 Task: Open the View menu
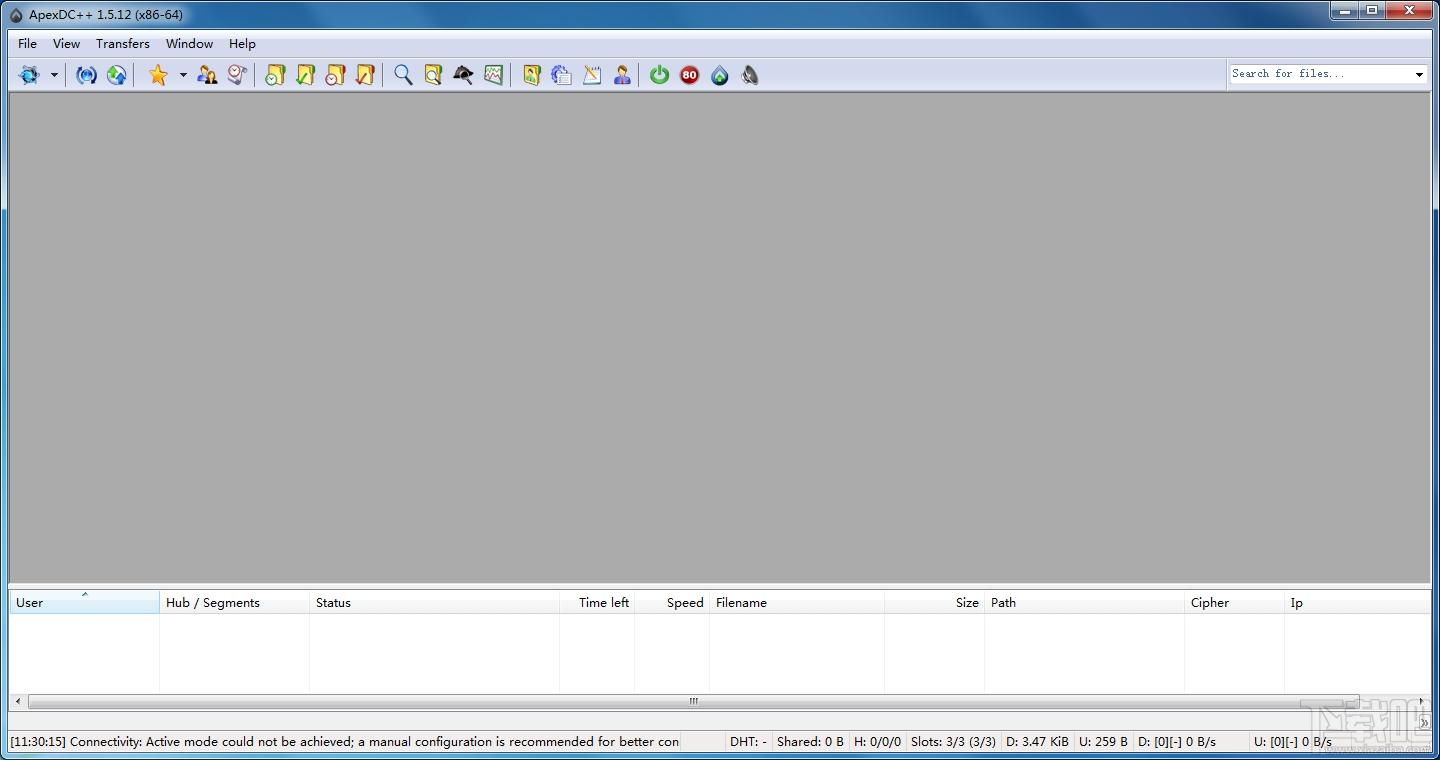(67, 43)
